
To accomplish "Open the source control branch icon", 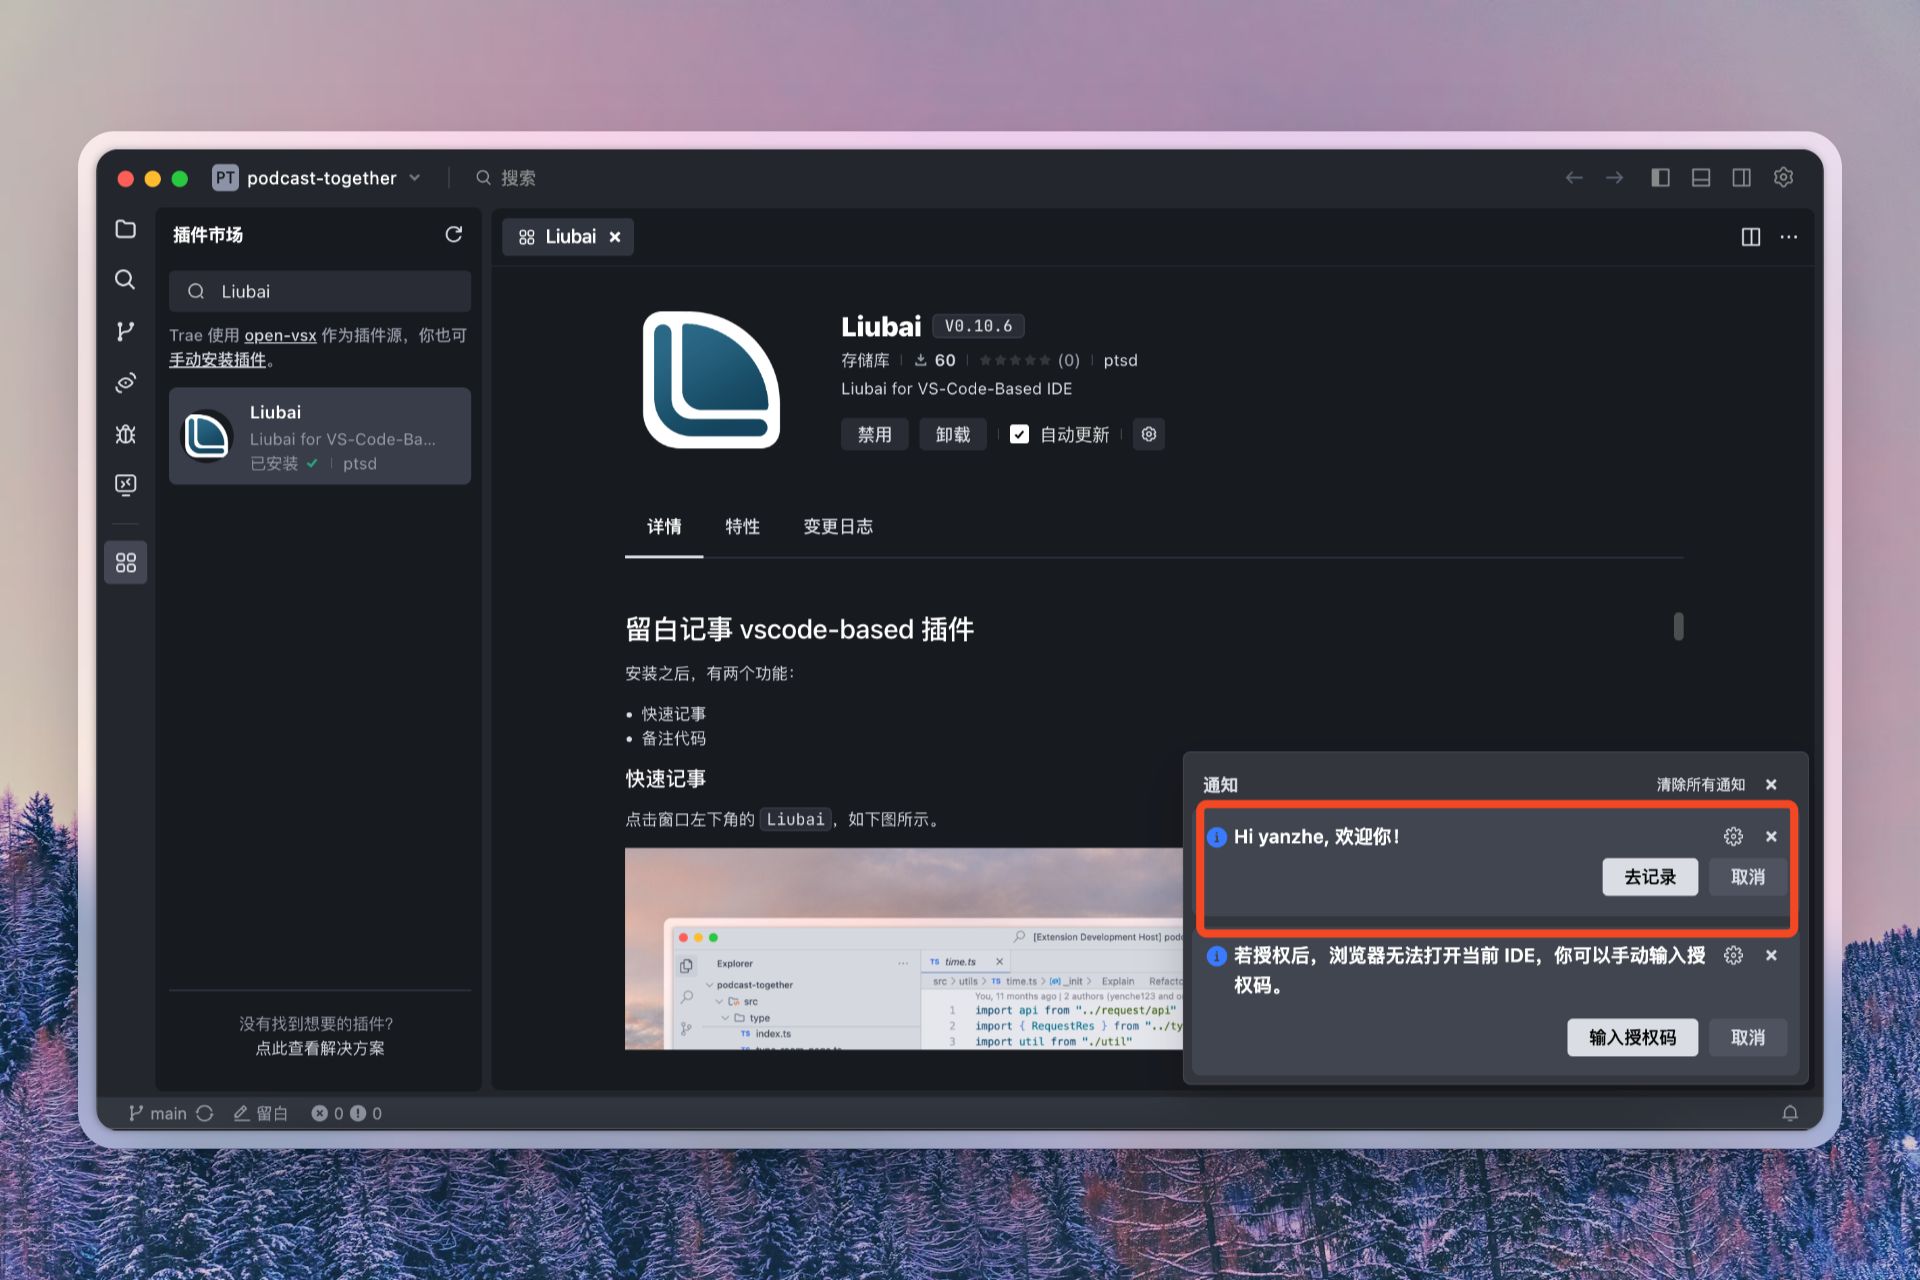I will [125, 331].
